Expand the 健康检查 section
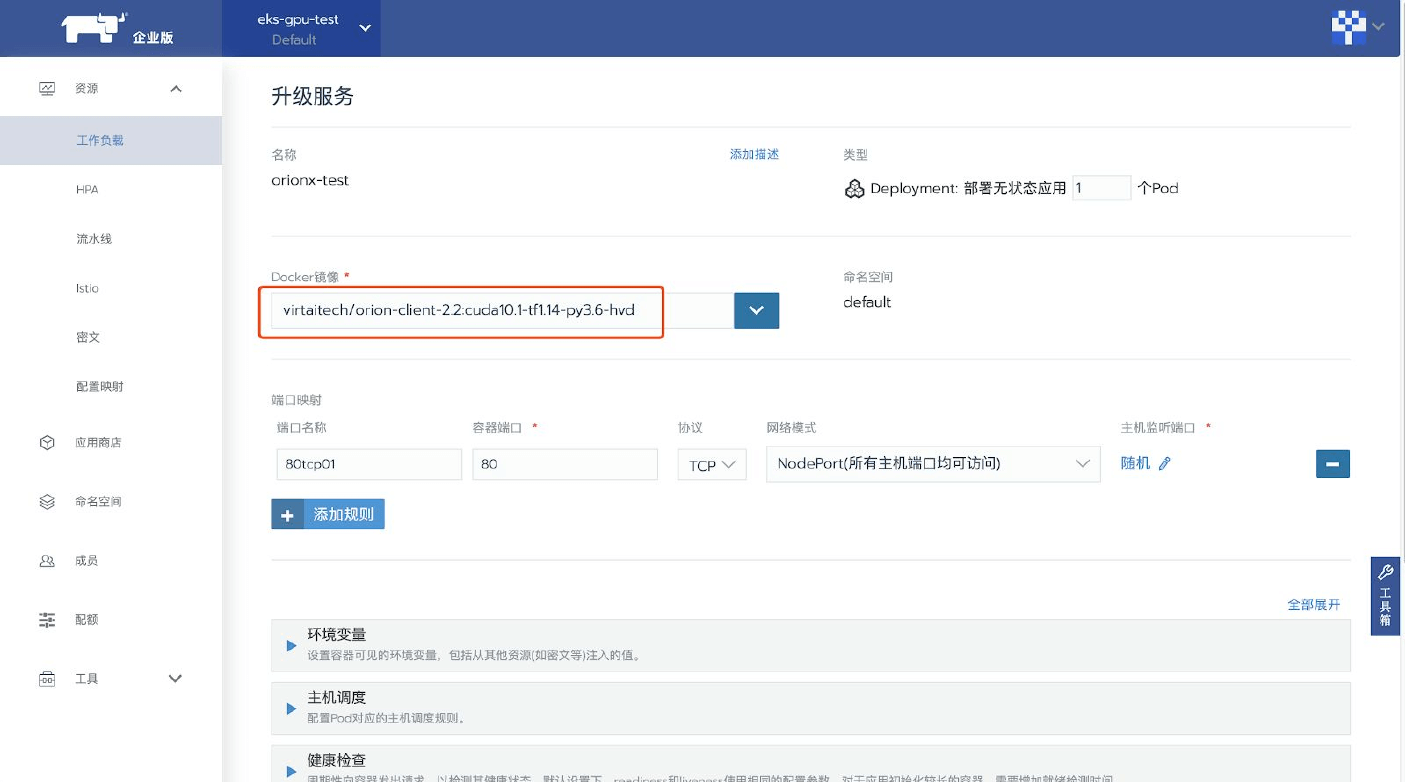This screenshot has width=1405, height=782. (811, 763)
